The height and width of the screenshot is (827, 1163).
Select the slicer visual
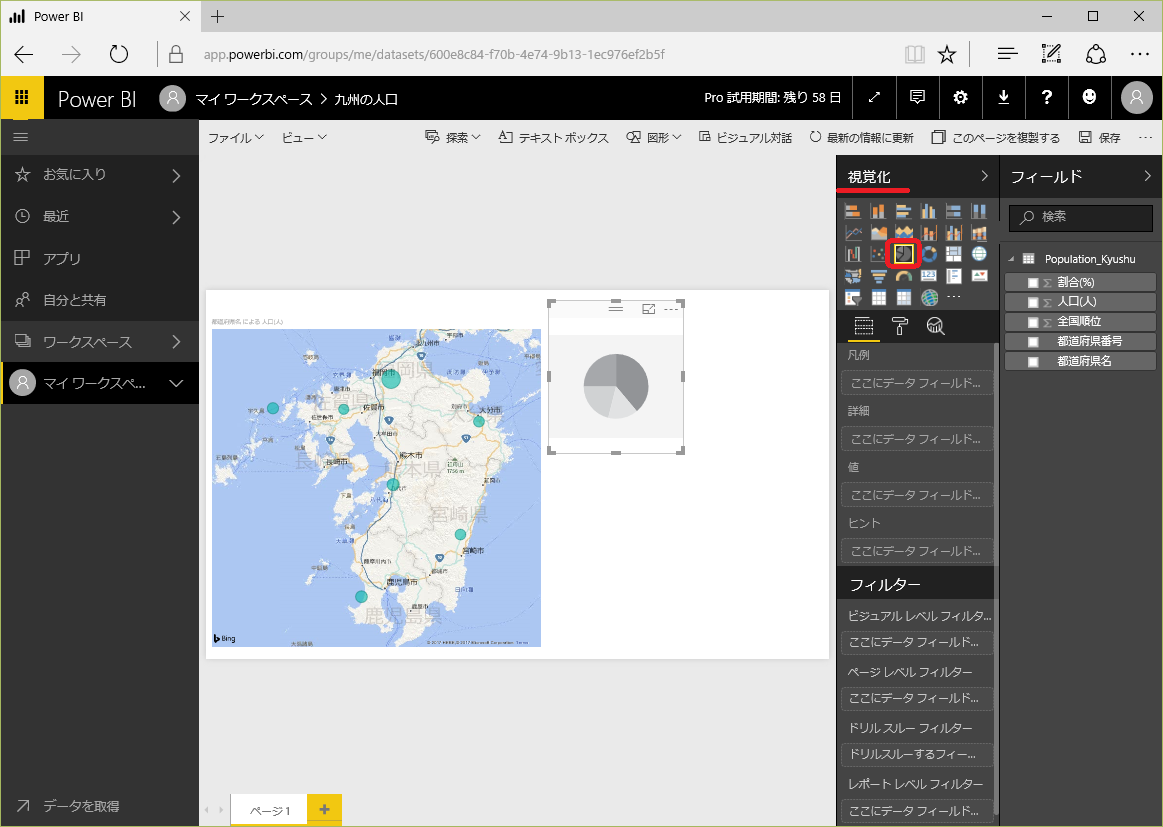click(853, 297)
